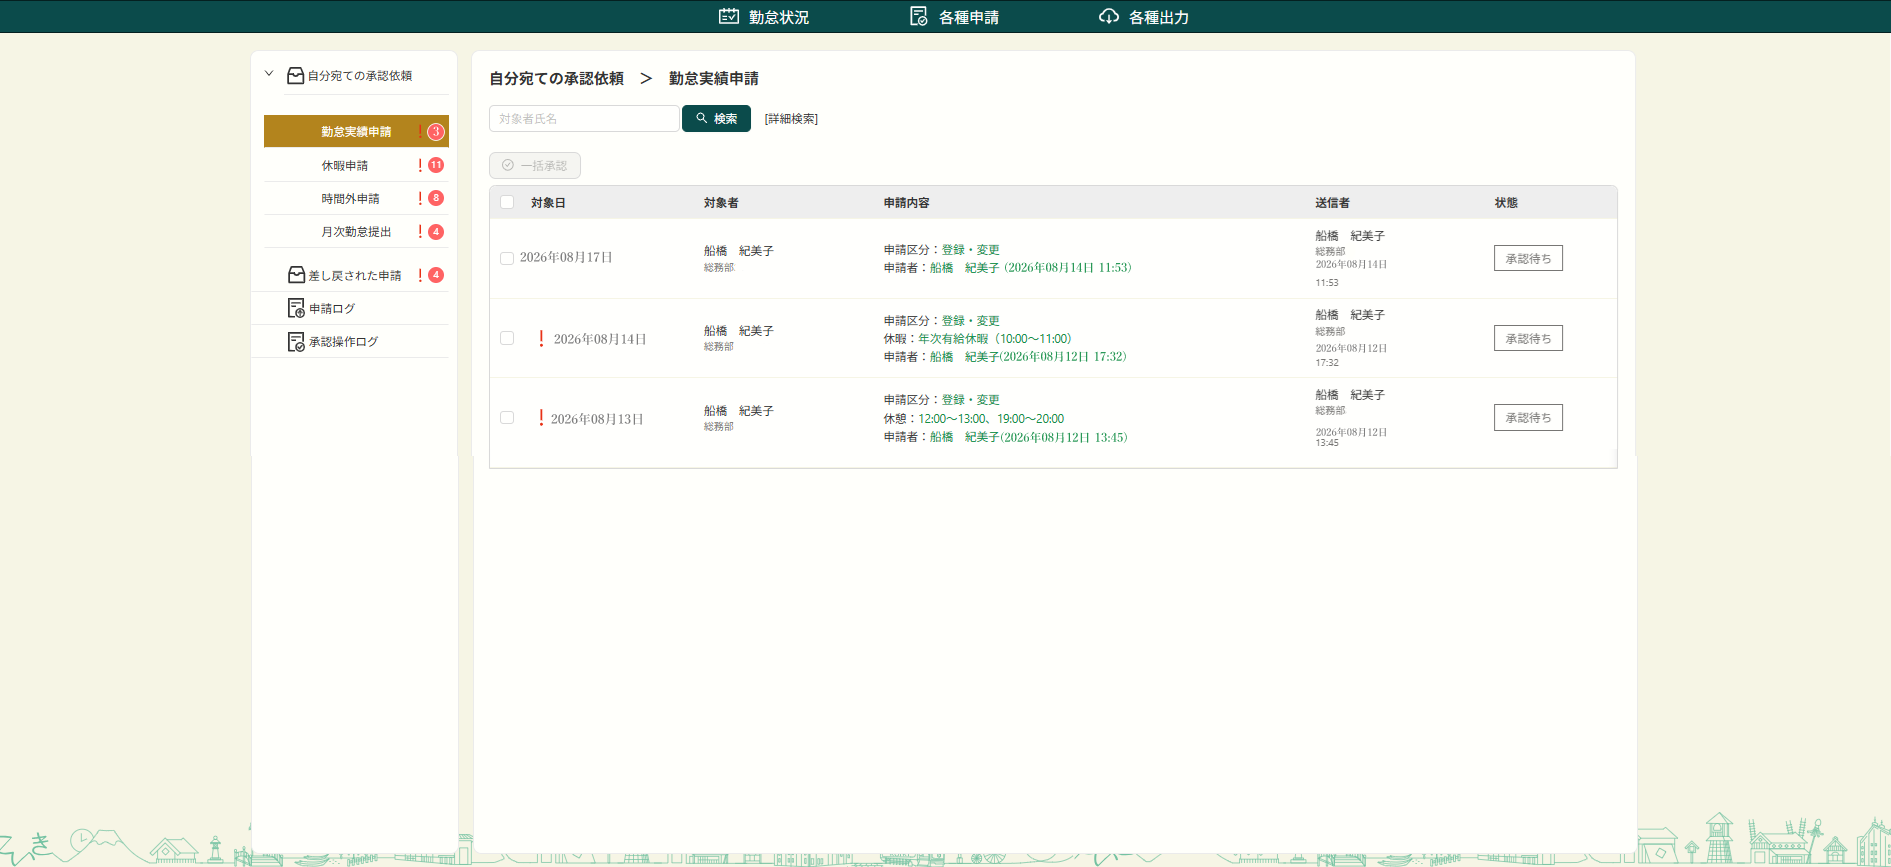Click the count badge on 差し戻された申請
Screen dimensions: 1891x867
click(x=436, y=275)
